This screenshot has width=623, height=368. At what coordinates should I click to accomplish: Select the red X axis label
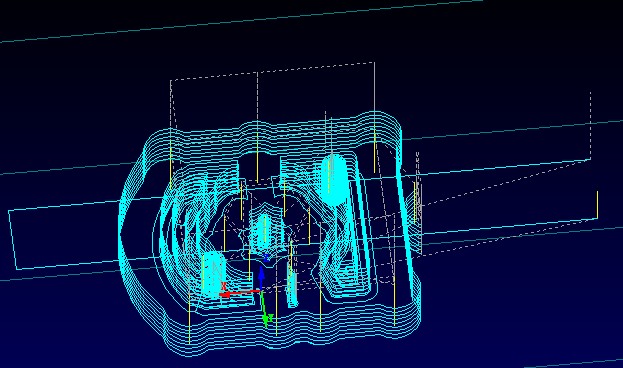coord(224,286)
